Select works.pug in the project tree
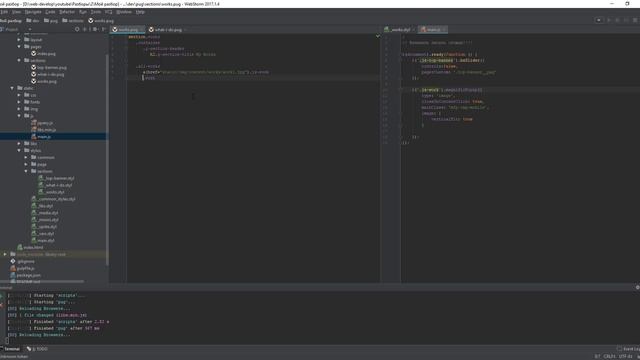The height and width of the screenshot is (360, 640). click(x=44, y=81)
